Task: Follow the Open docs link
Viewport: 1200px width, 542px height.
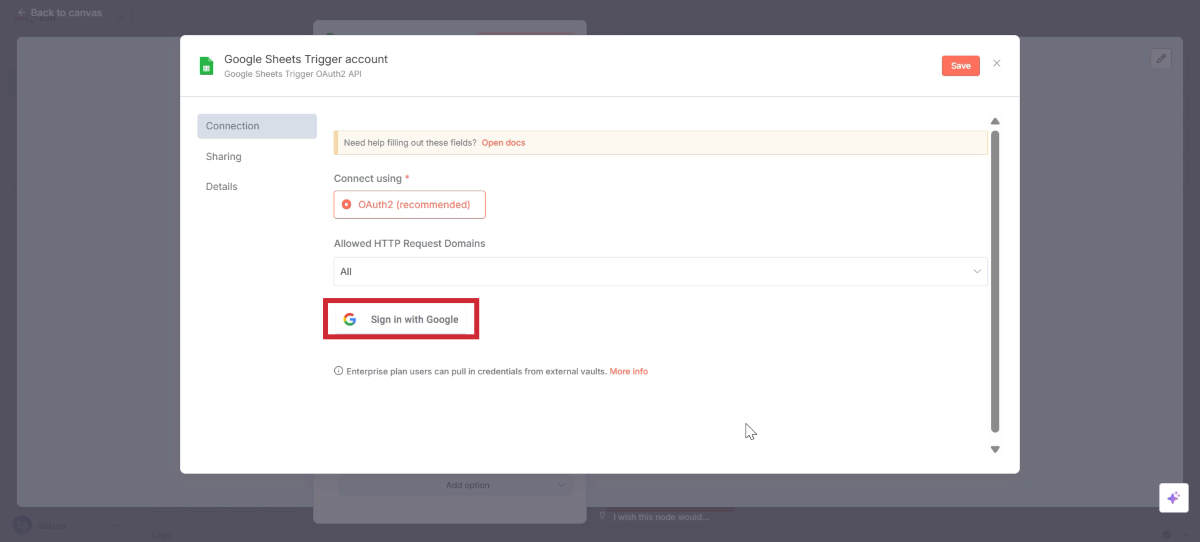Action: (503, 143)
